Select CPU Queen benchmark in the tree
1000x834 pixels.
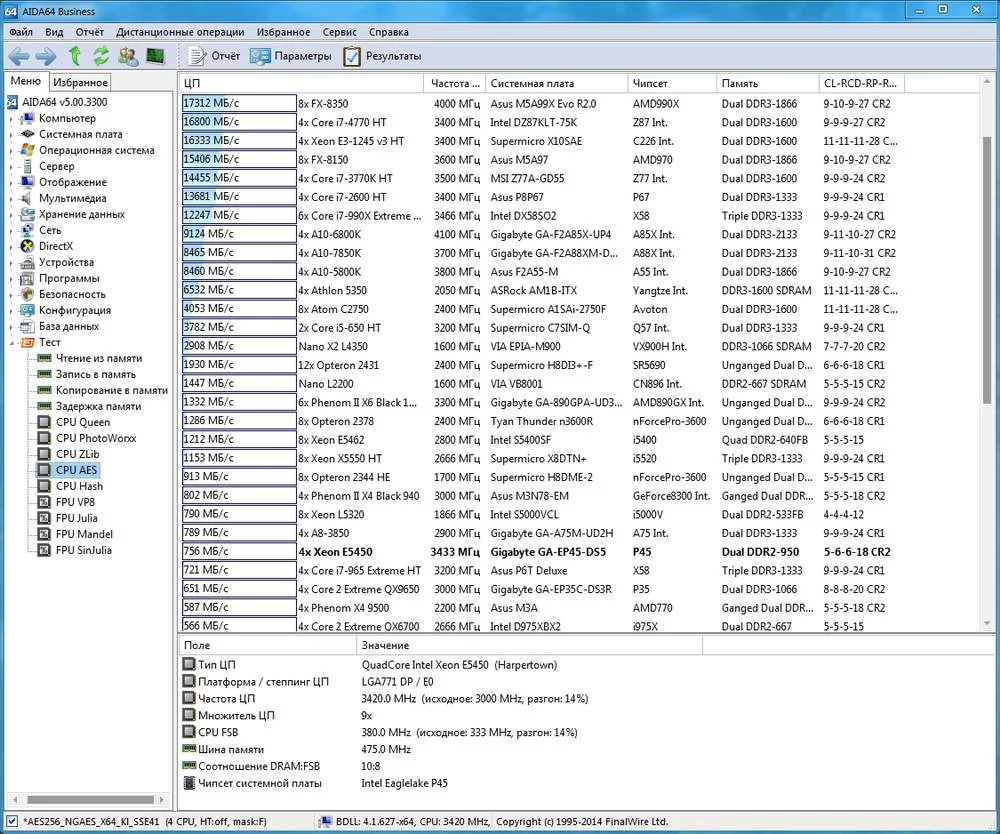(82, 422)
